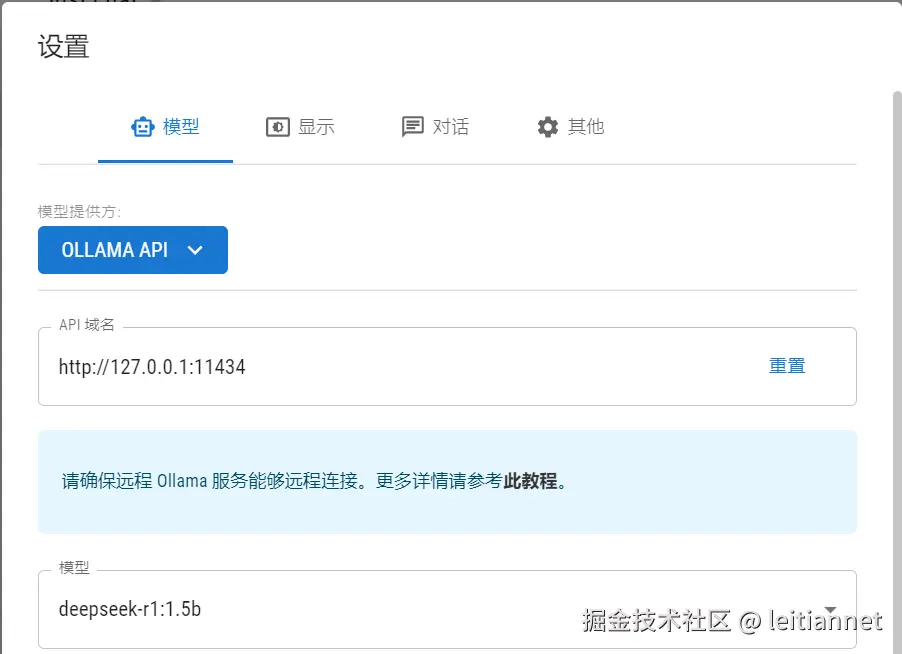Open the 其他 settings tab
This screenshot has height=654, width=902.
pyautogui.click(x=570, y=127)
